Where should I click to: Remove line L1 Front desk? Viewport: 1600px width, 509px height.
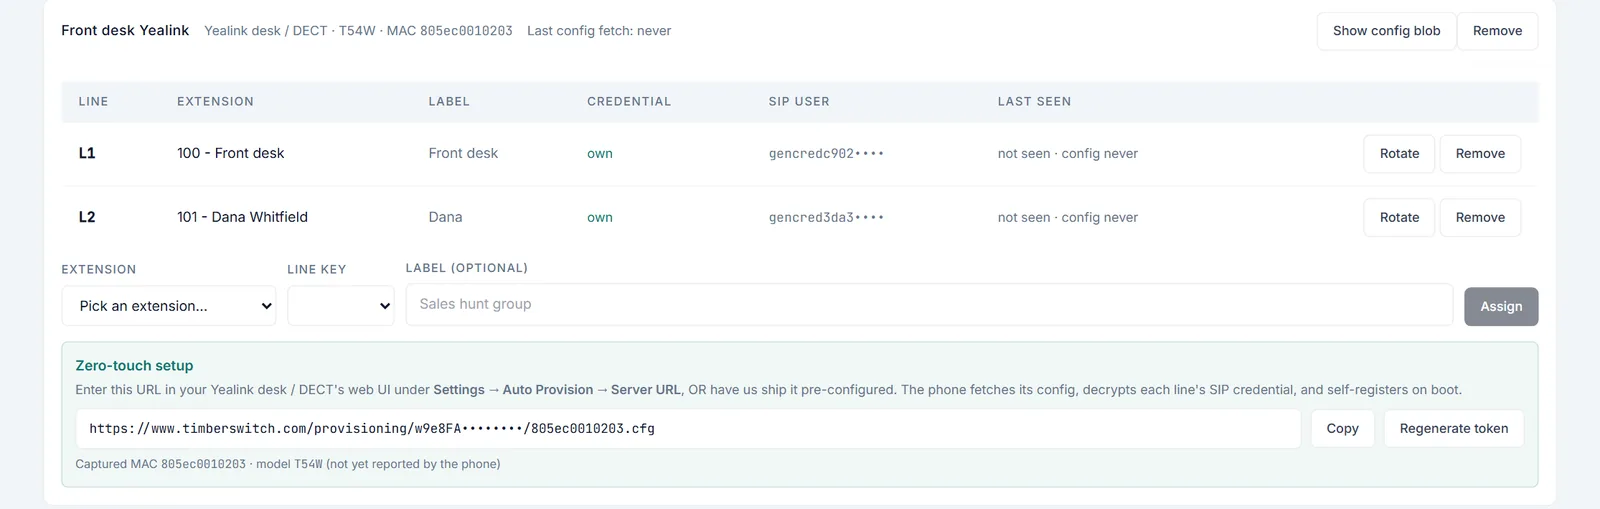[1480, 153]
